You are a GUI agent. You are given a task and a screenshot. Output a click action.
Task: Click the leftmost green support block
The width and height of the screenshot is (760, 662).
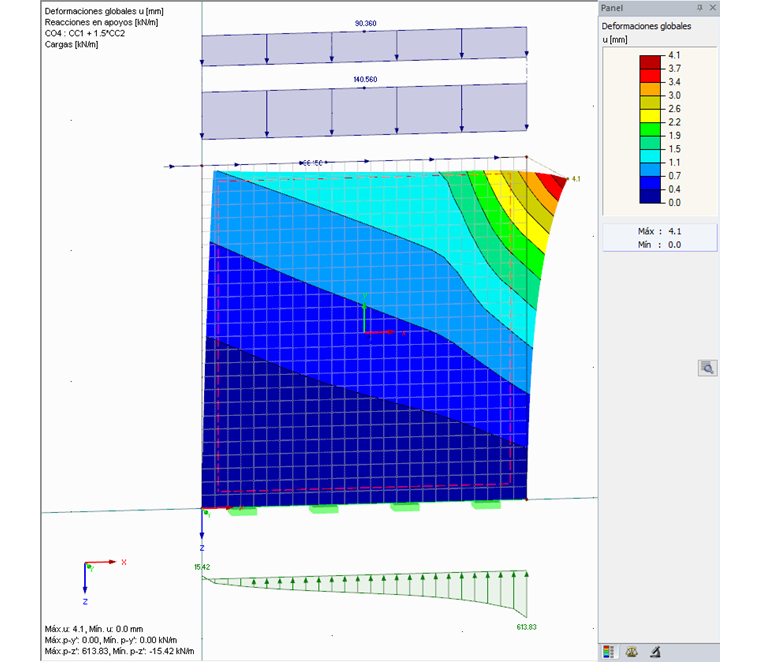click(x=242, y=510)
